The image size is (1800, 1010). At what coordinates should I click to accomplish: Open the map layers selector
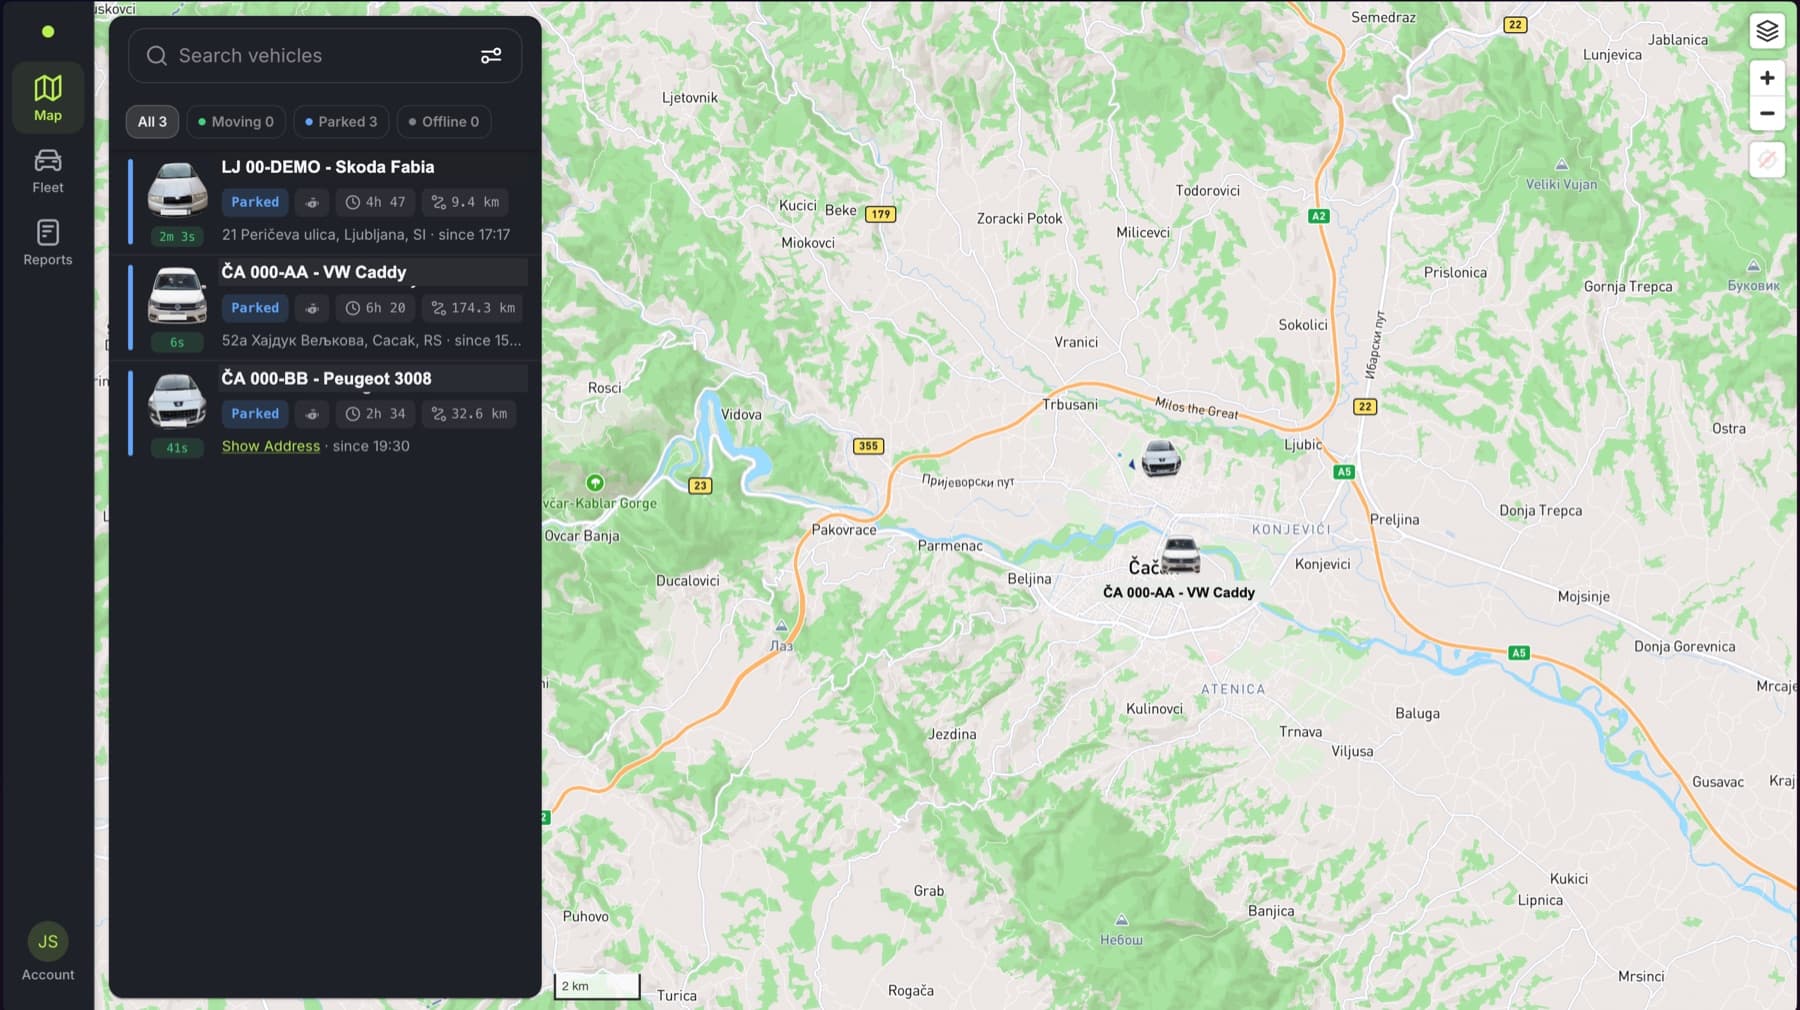[1767, 31]
